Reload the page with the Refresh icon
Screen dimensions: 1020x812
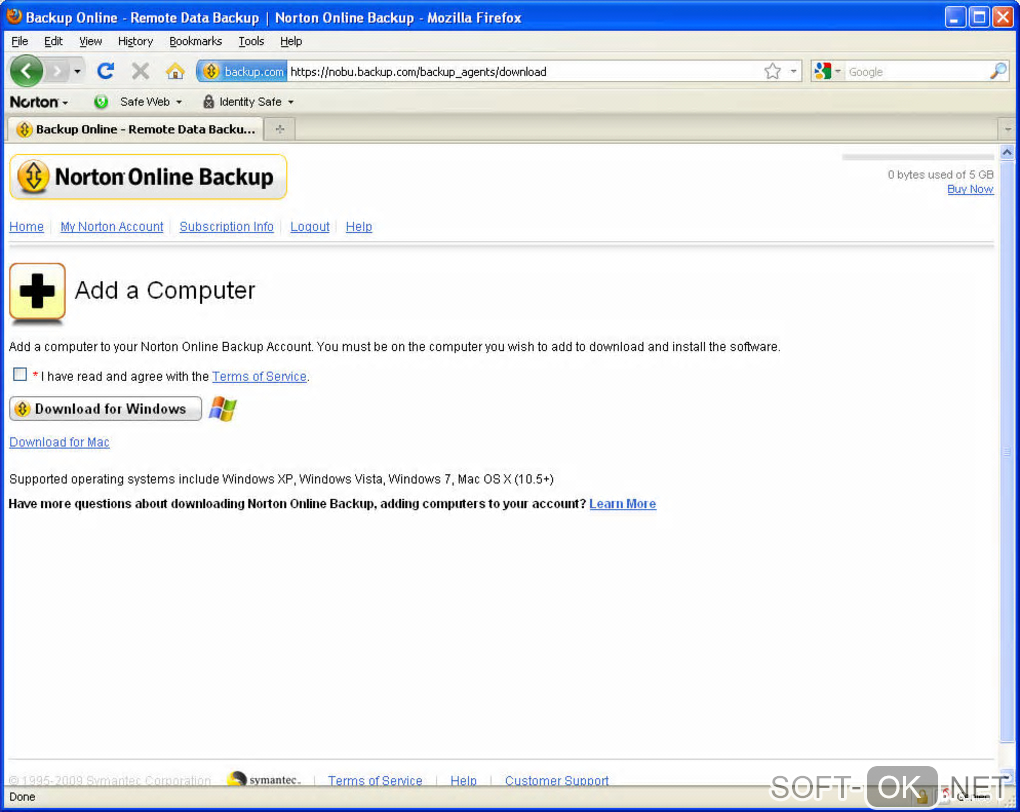[106, 71]
